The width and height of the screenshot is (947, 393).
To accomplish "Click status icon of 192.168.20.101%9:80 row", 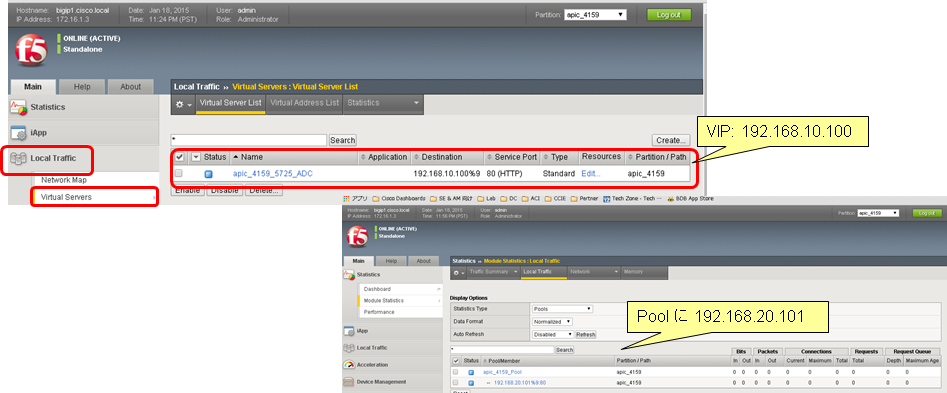I will (x=471, y=383).
